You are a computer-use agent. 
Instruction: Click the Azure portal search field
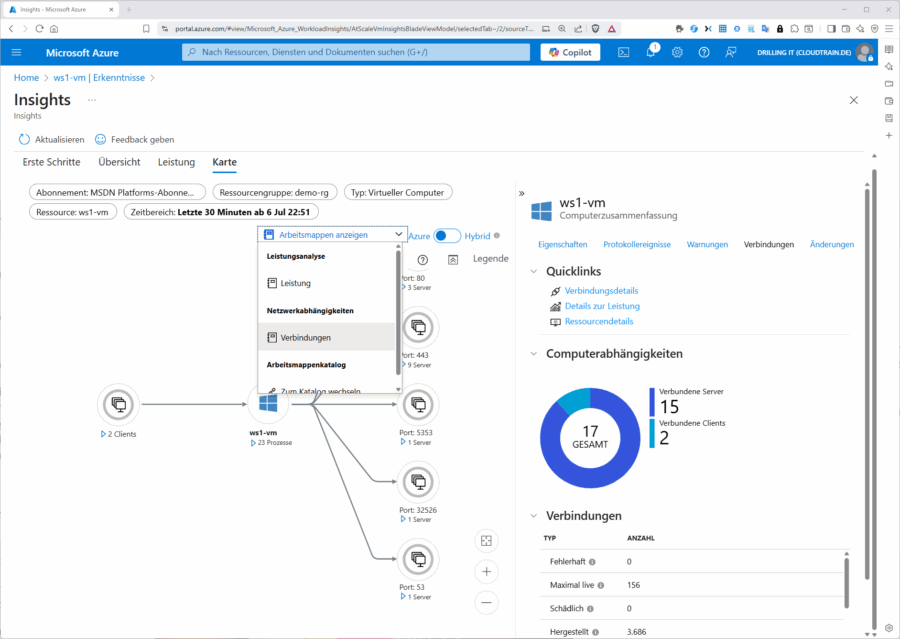pos(356,52)
